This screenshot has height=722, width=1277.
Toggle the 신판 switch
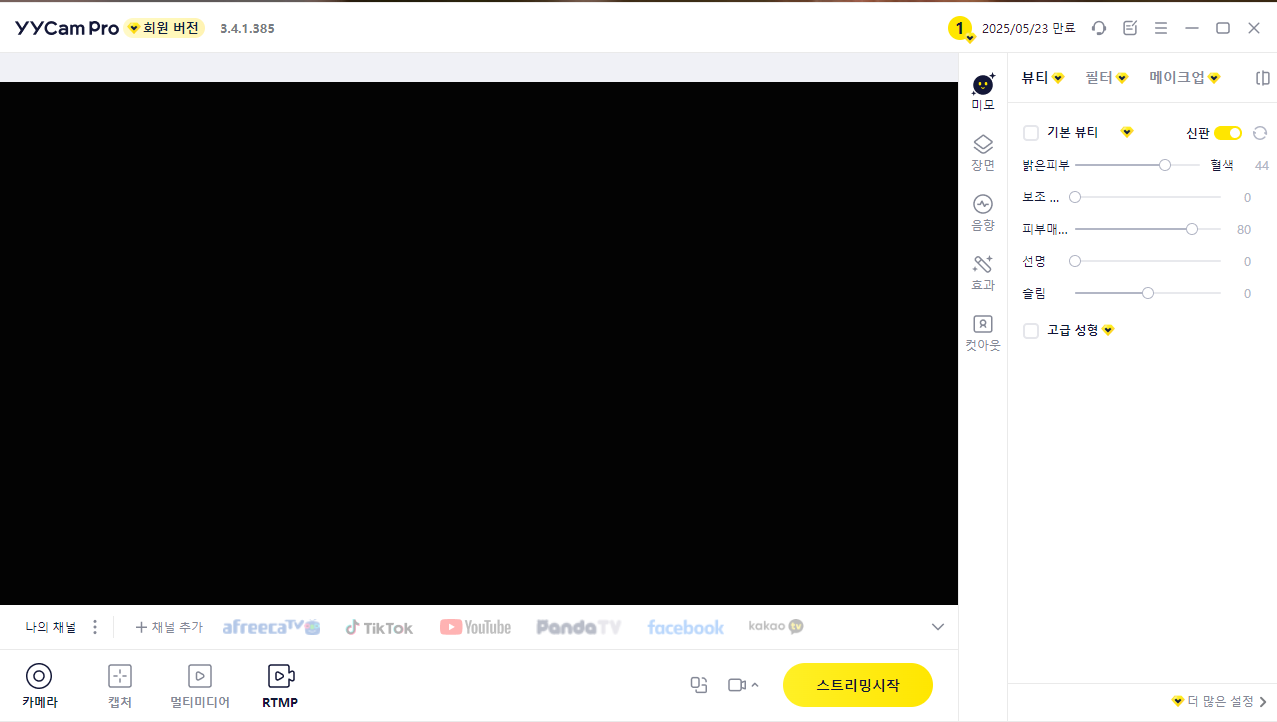[x=1228, y=133]
